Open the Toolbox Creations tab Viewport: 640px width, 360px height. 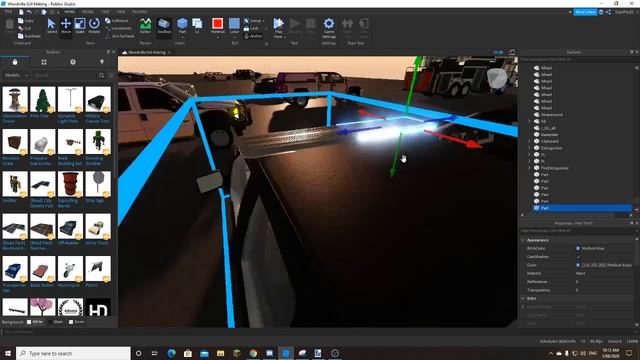point(102,62)
